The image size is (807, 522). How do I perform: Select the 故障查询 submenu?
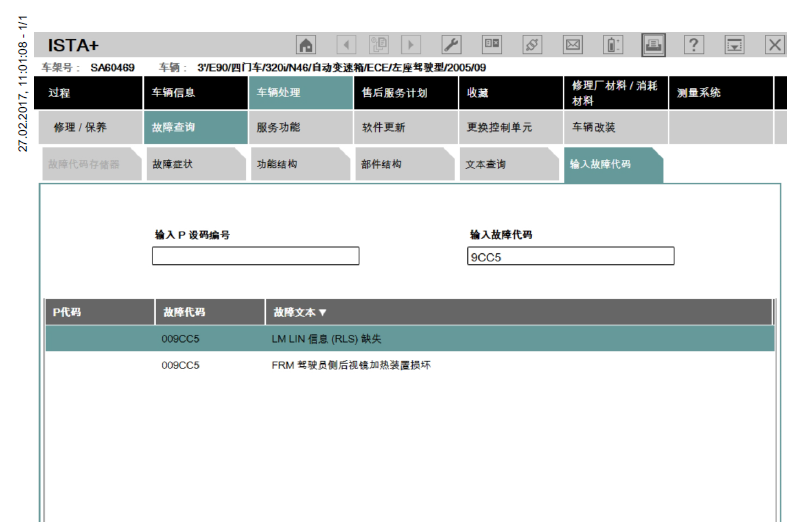tap(196, 127)
